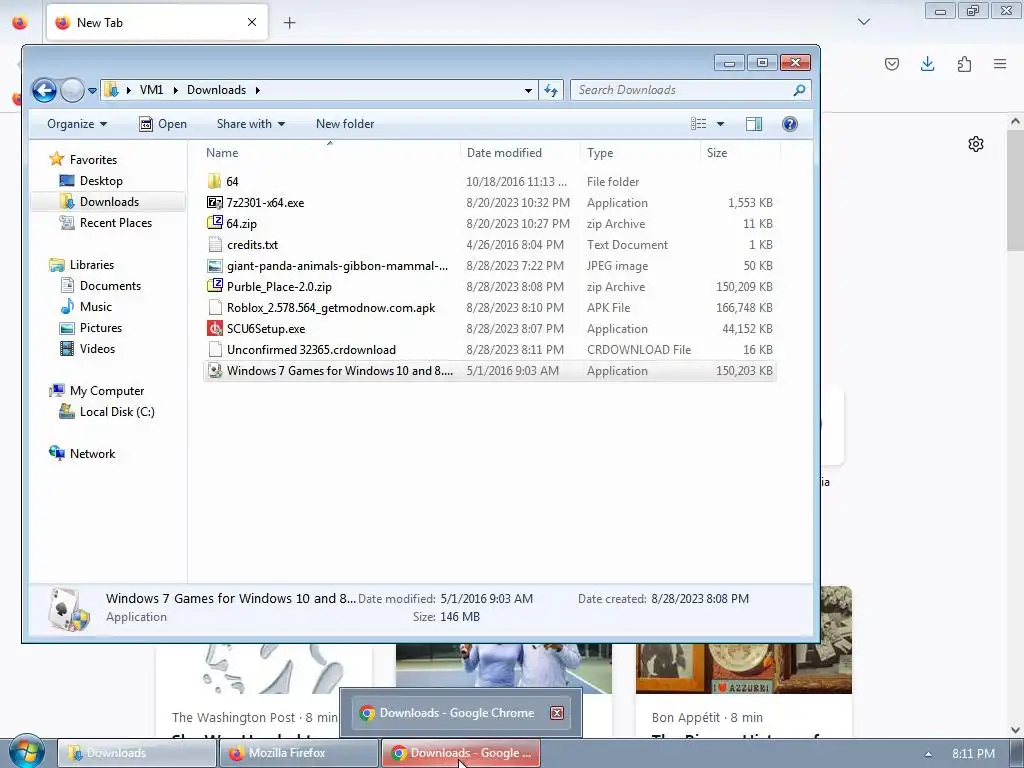Viewport: 1024px width, 768px height.
Task: Click VM1 in the address breadcrumb
Action: (x=152, y=90)
